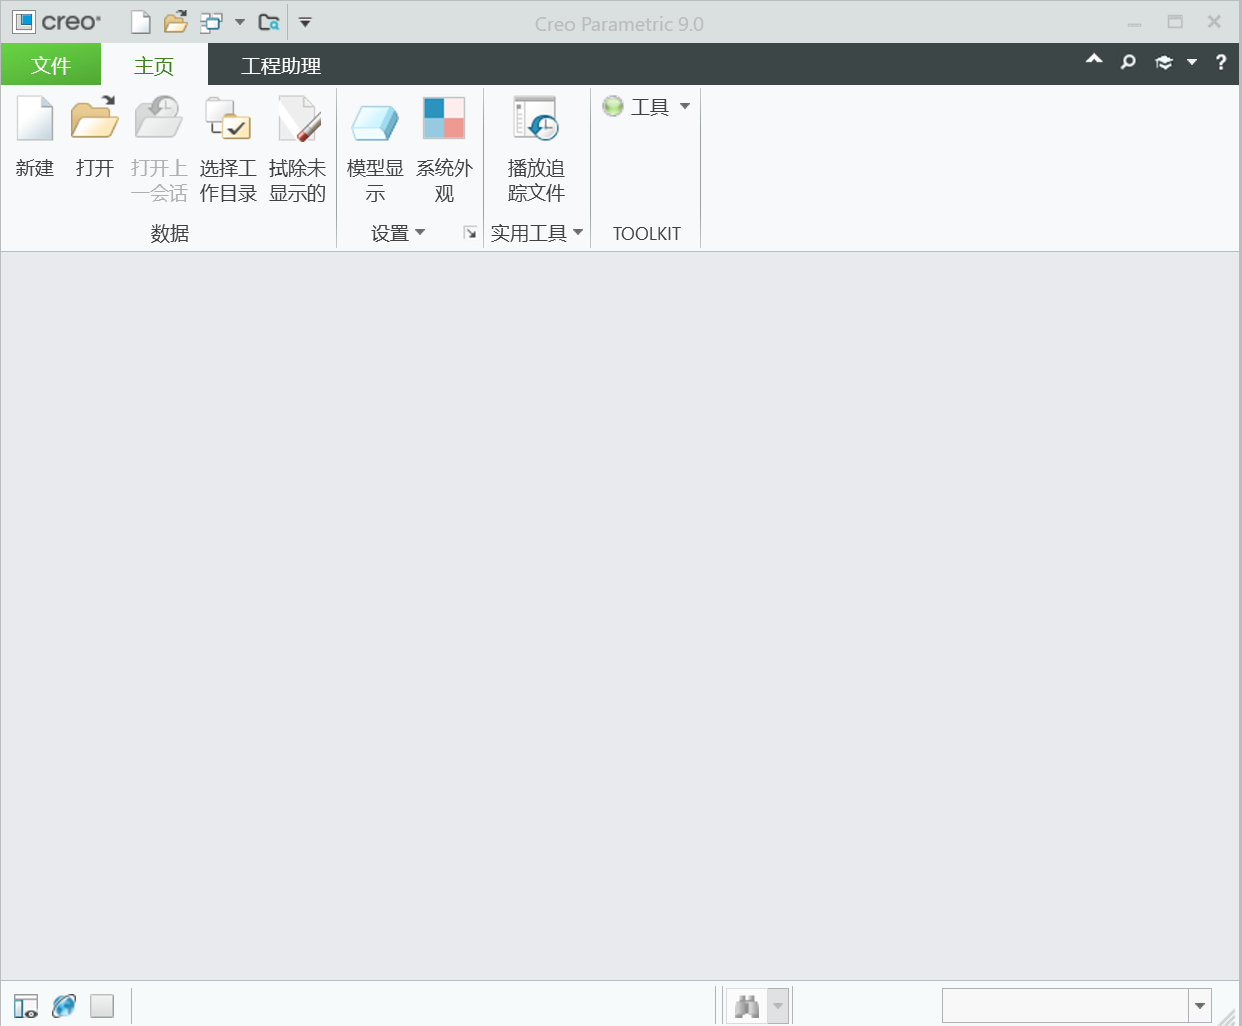
Task: Toggle the navigator panel in status bar
Action: (26, 1006)
